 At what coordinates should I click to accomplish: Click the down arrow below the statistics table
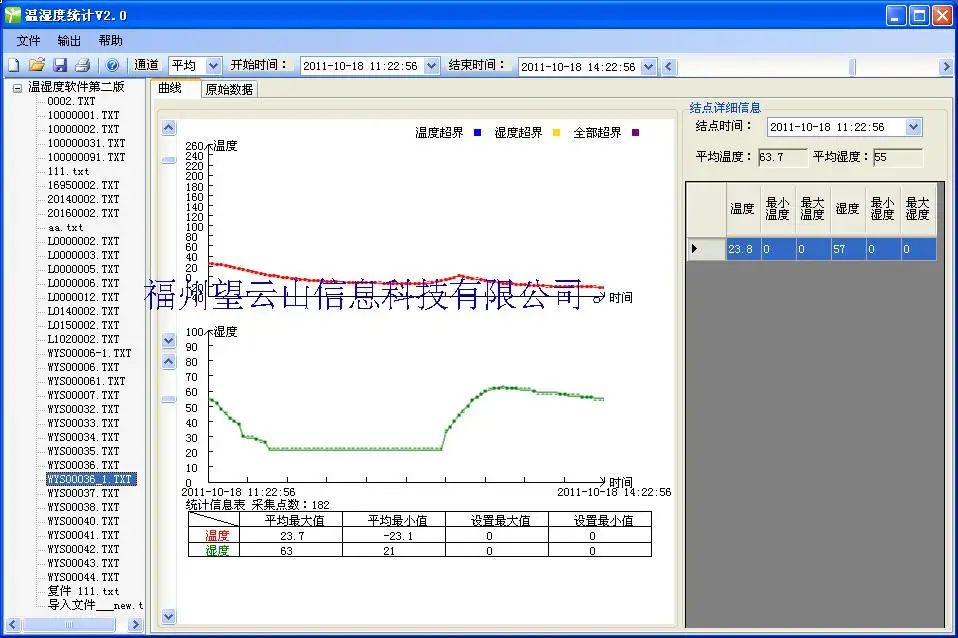point(169,617)
